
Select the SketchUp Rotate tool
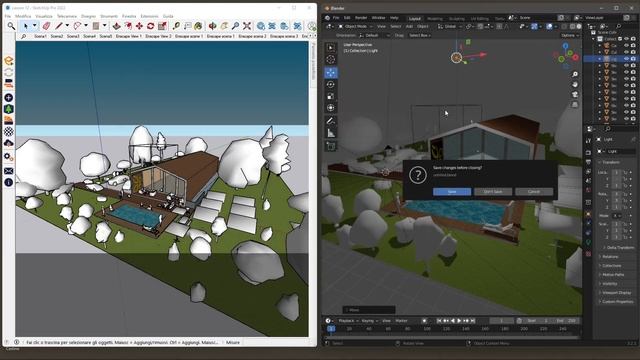pos(151,26)
